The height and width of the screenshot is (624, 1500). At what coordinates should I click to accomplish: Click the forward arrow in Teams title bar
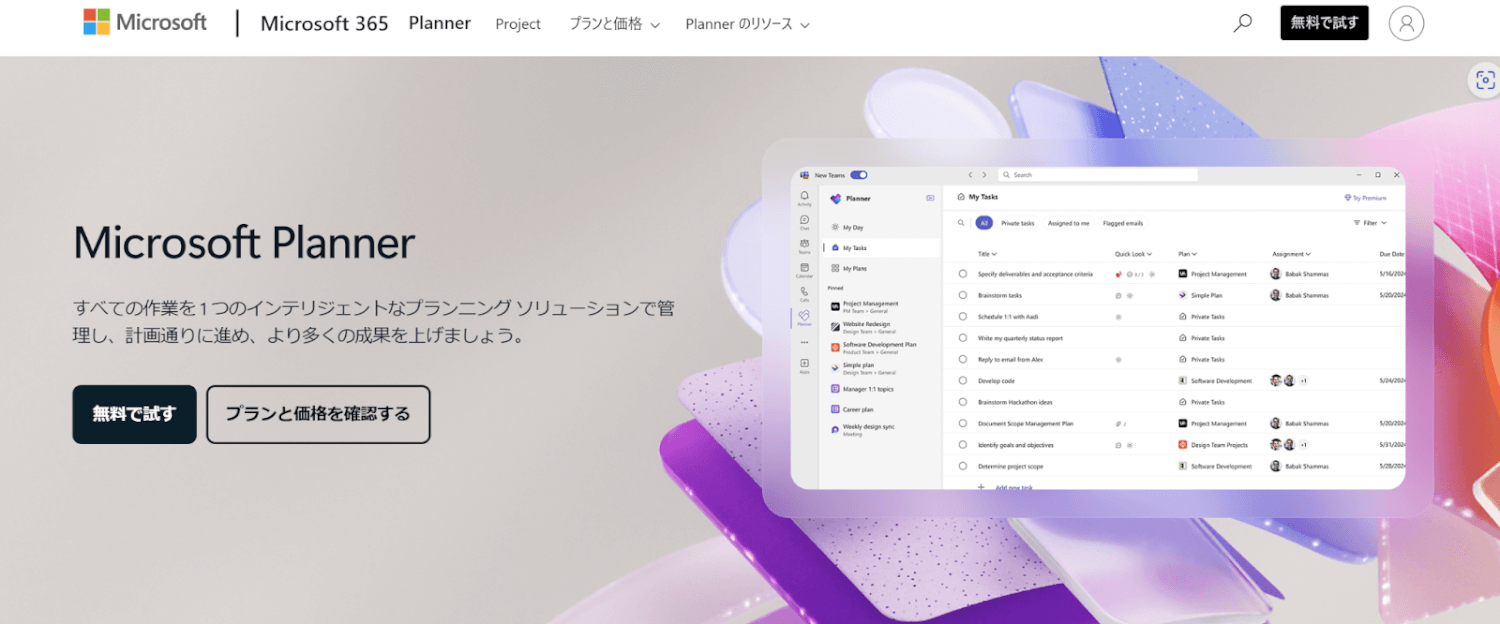(984, 175)
